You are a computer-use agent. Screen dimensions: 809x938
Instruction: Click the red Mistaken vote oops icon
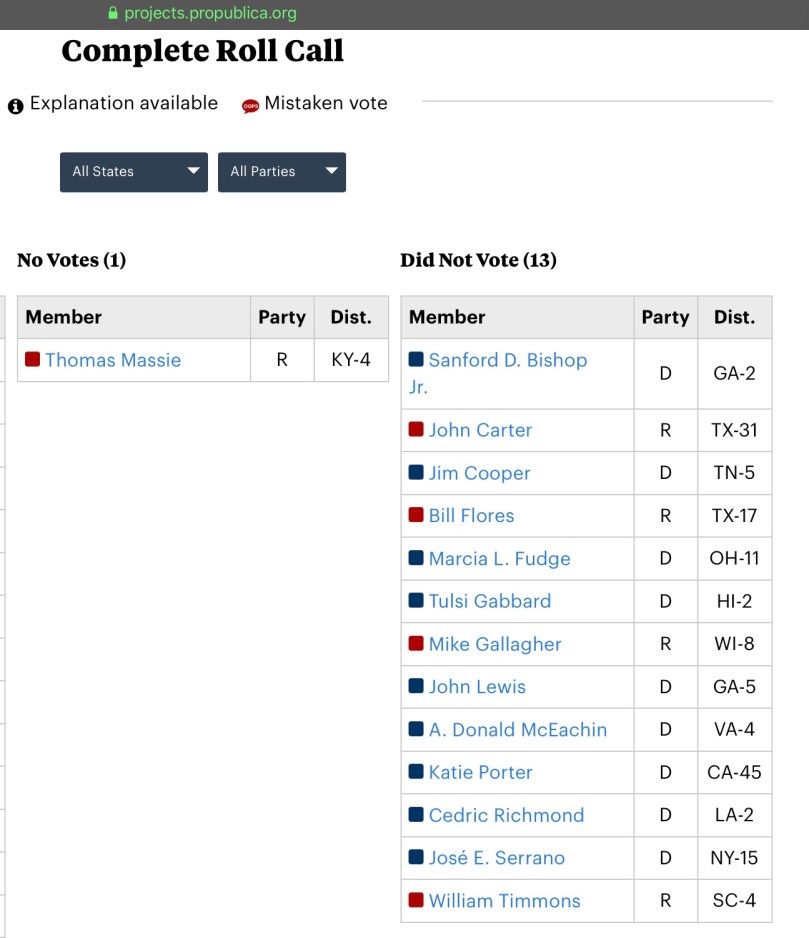click(250, 106)
